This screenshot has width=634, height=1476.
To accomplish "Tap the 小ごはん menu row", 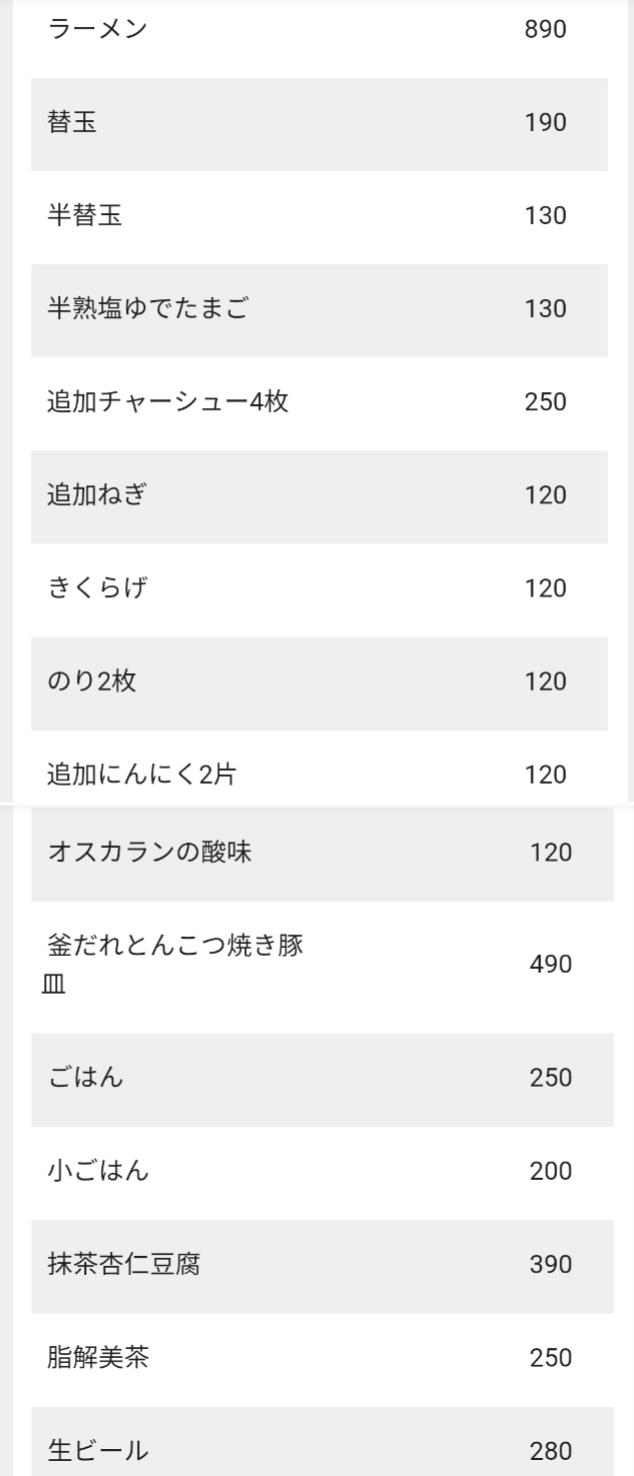I will tap(98, 1171).
